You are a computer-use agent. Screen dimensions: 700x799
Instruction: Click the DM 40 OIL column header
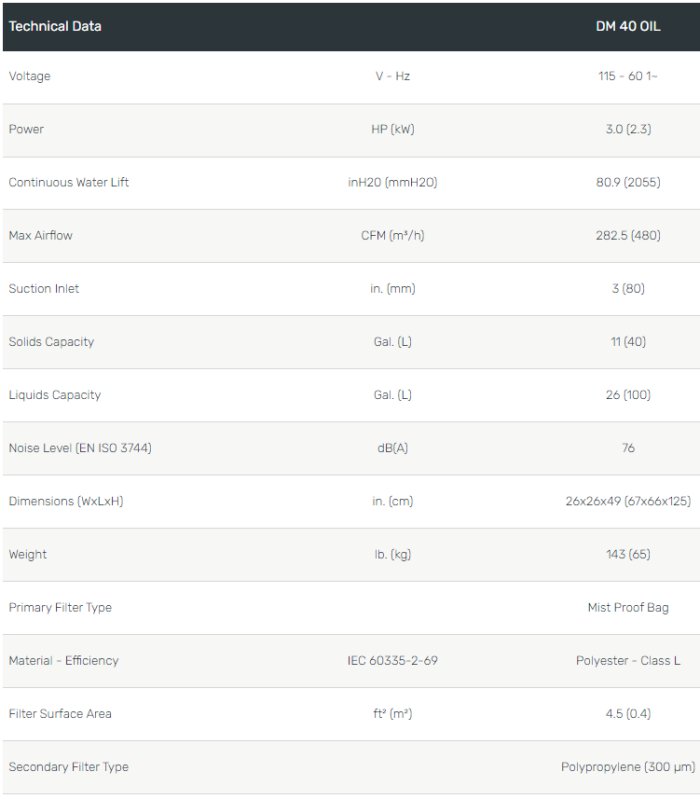click(x=628, y=26)
